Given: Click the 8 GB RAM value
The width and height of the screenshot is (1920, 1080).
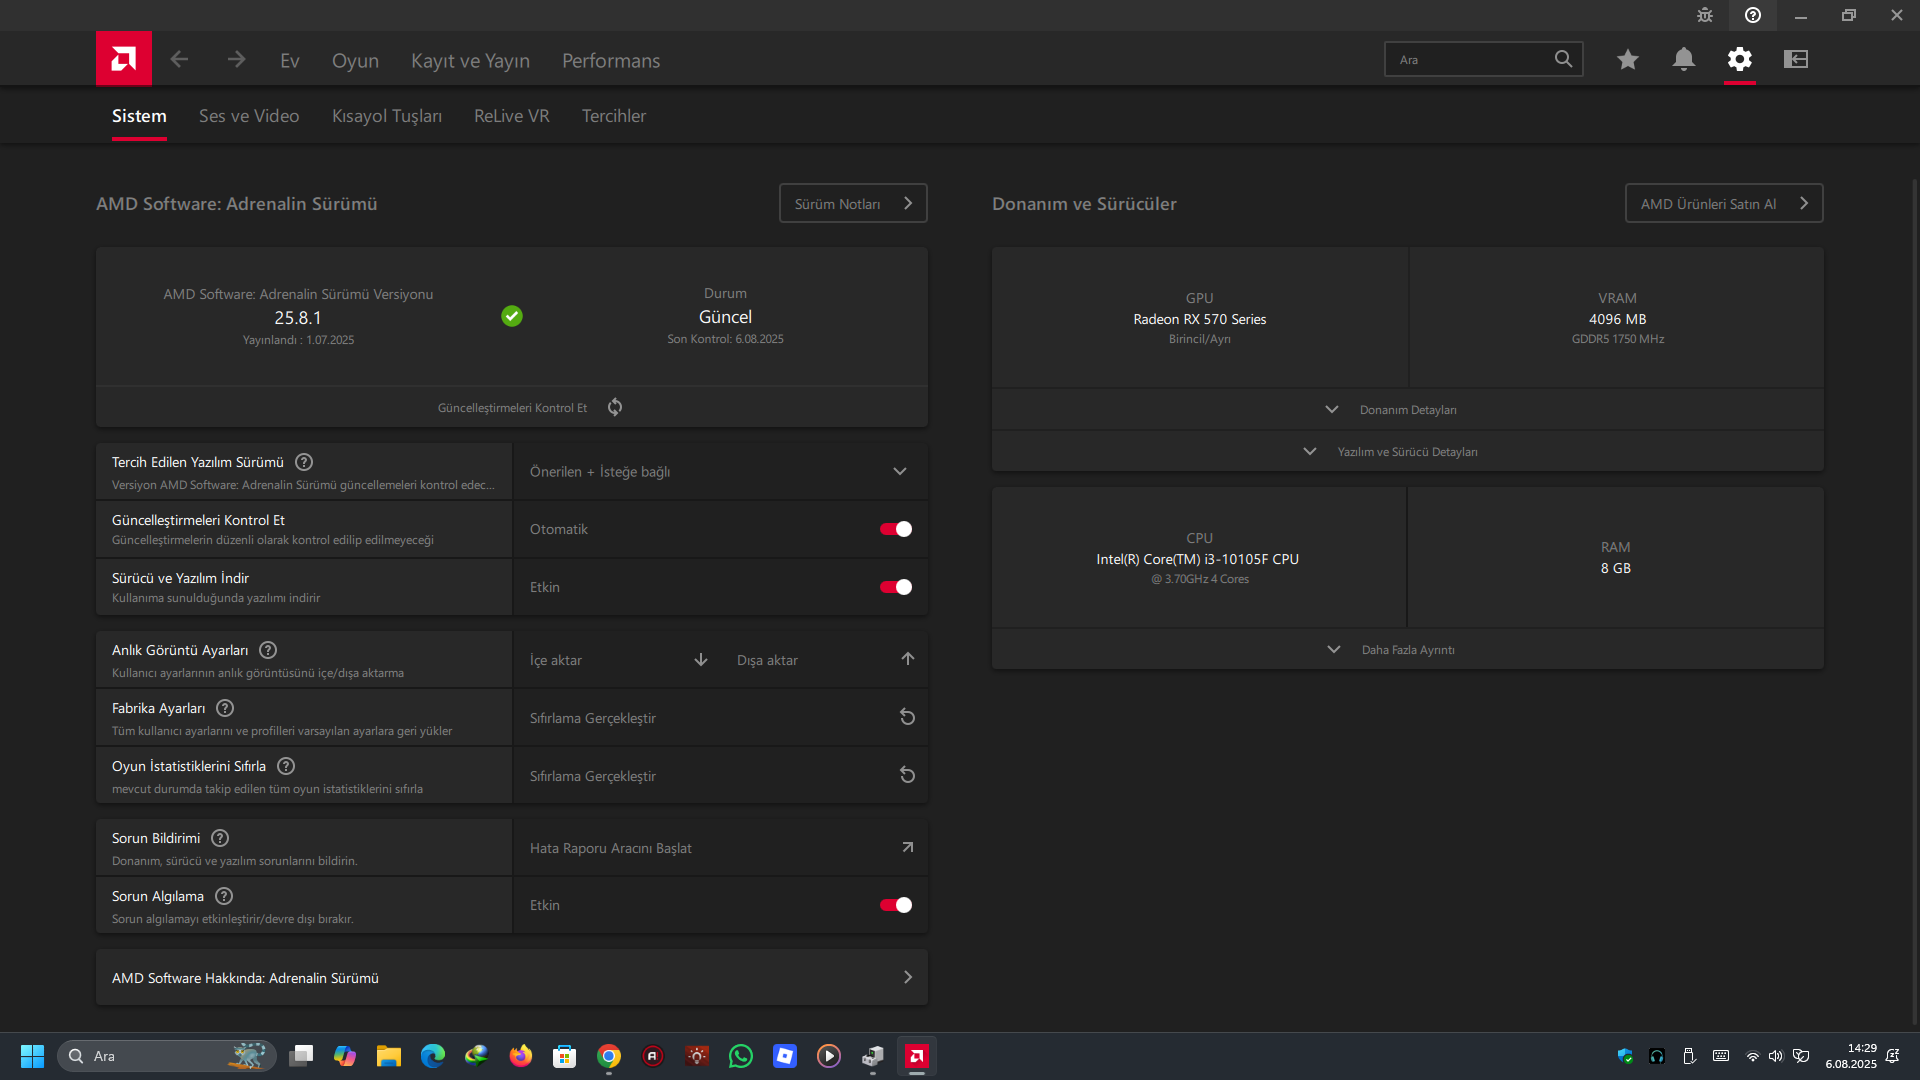Looking at the screenshot, I should tap(1616, 568).
